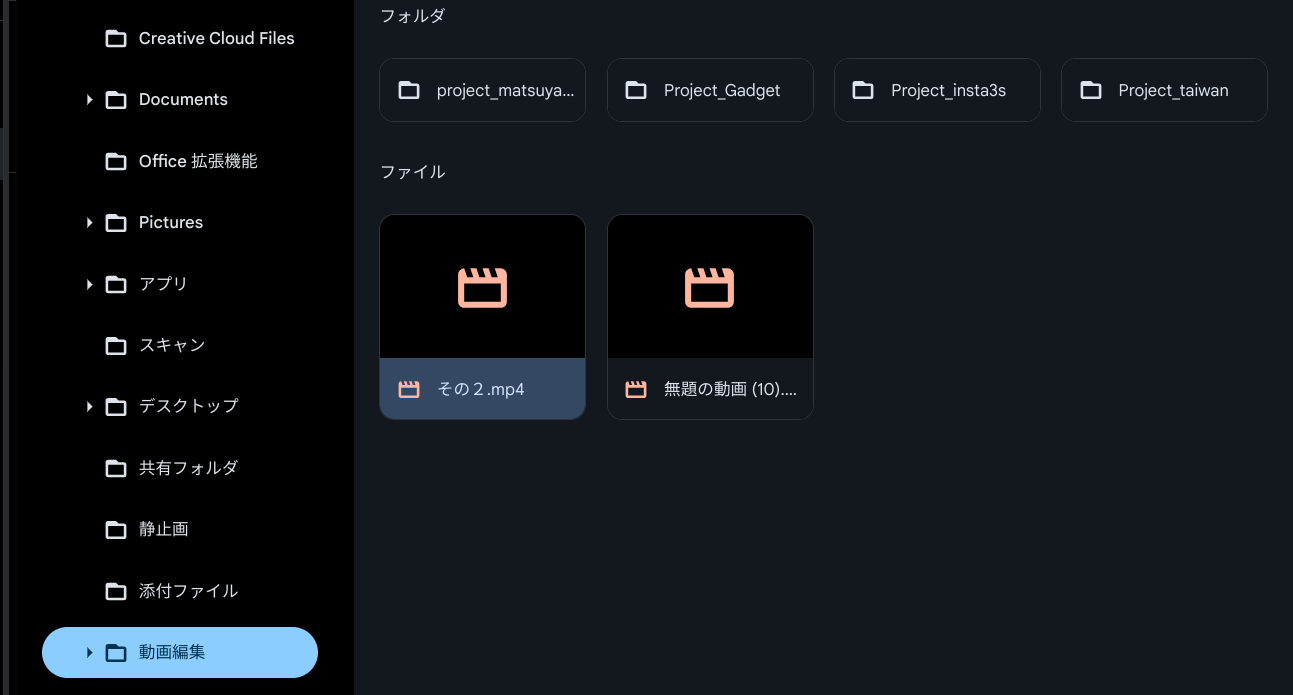Open the Project_Gadget folder name

coord(722,90)
